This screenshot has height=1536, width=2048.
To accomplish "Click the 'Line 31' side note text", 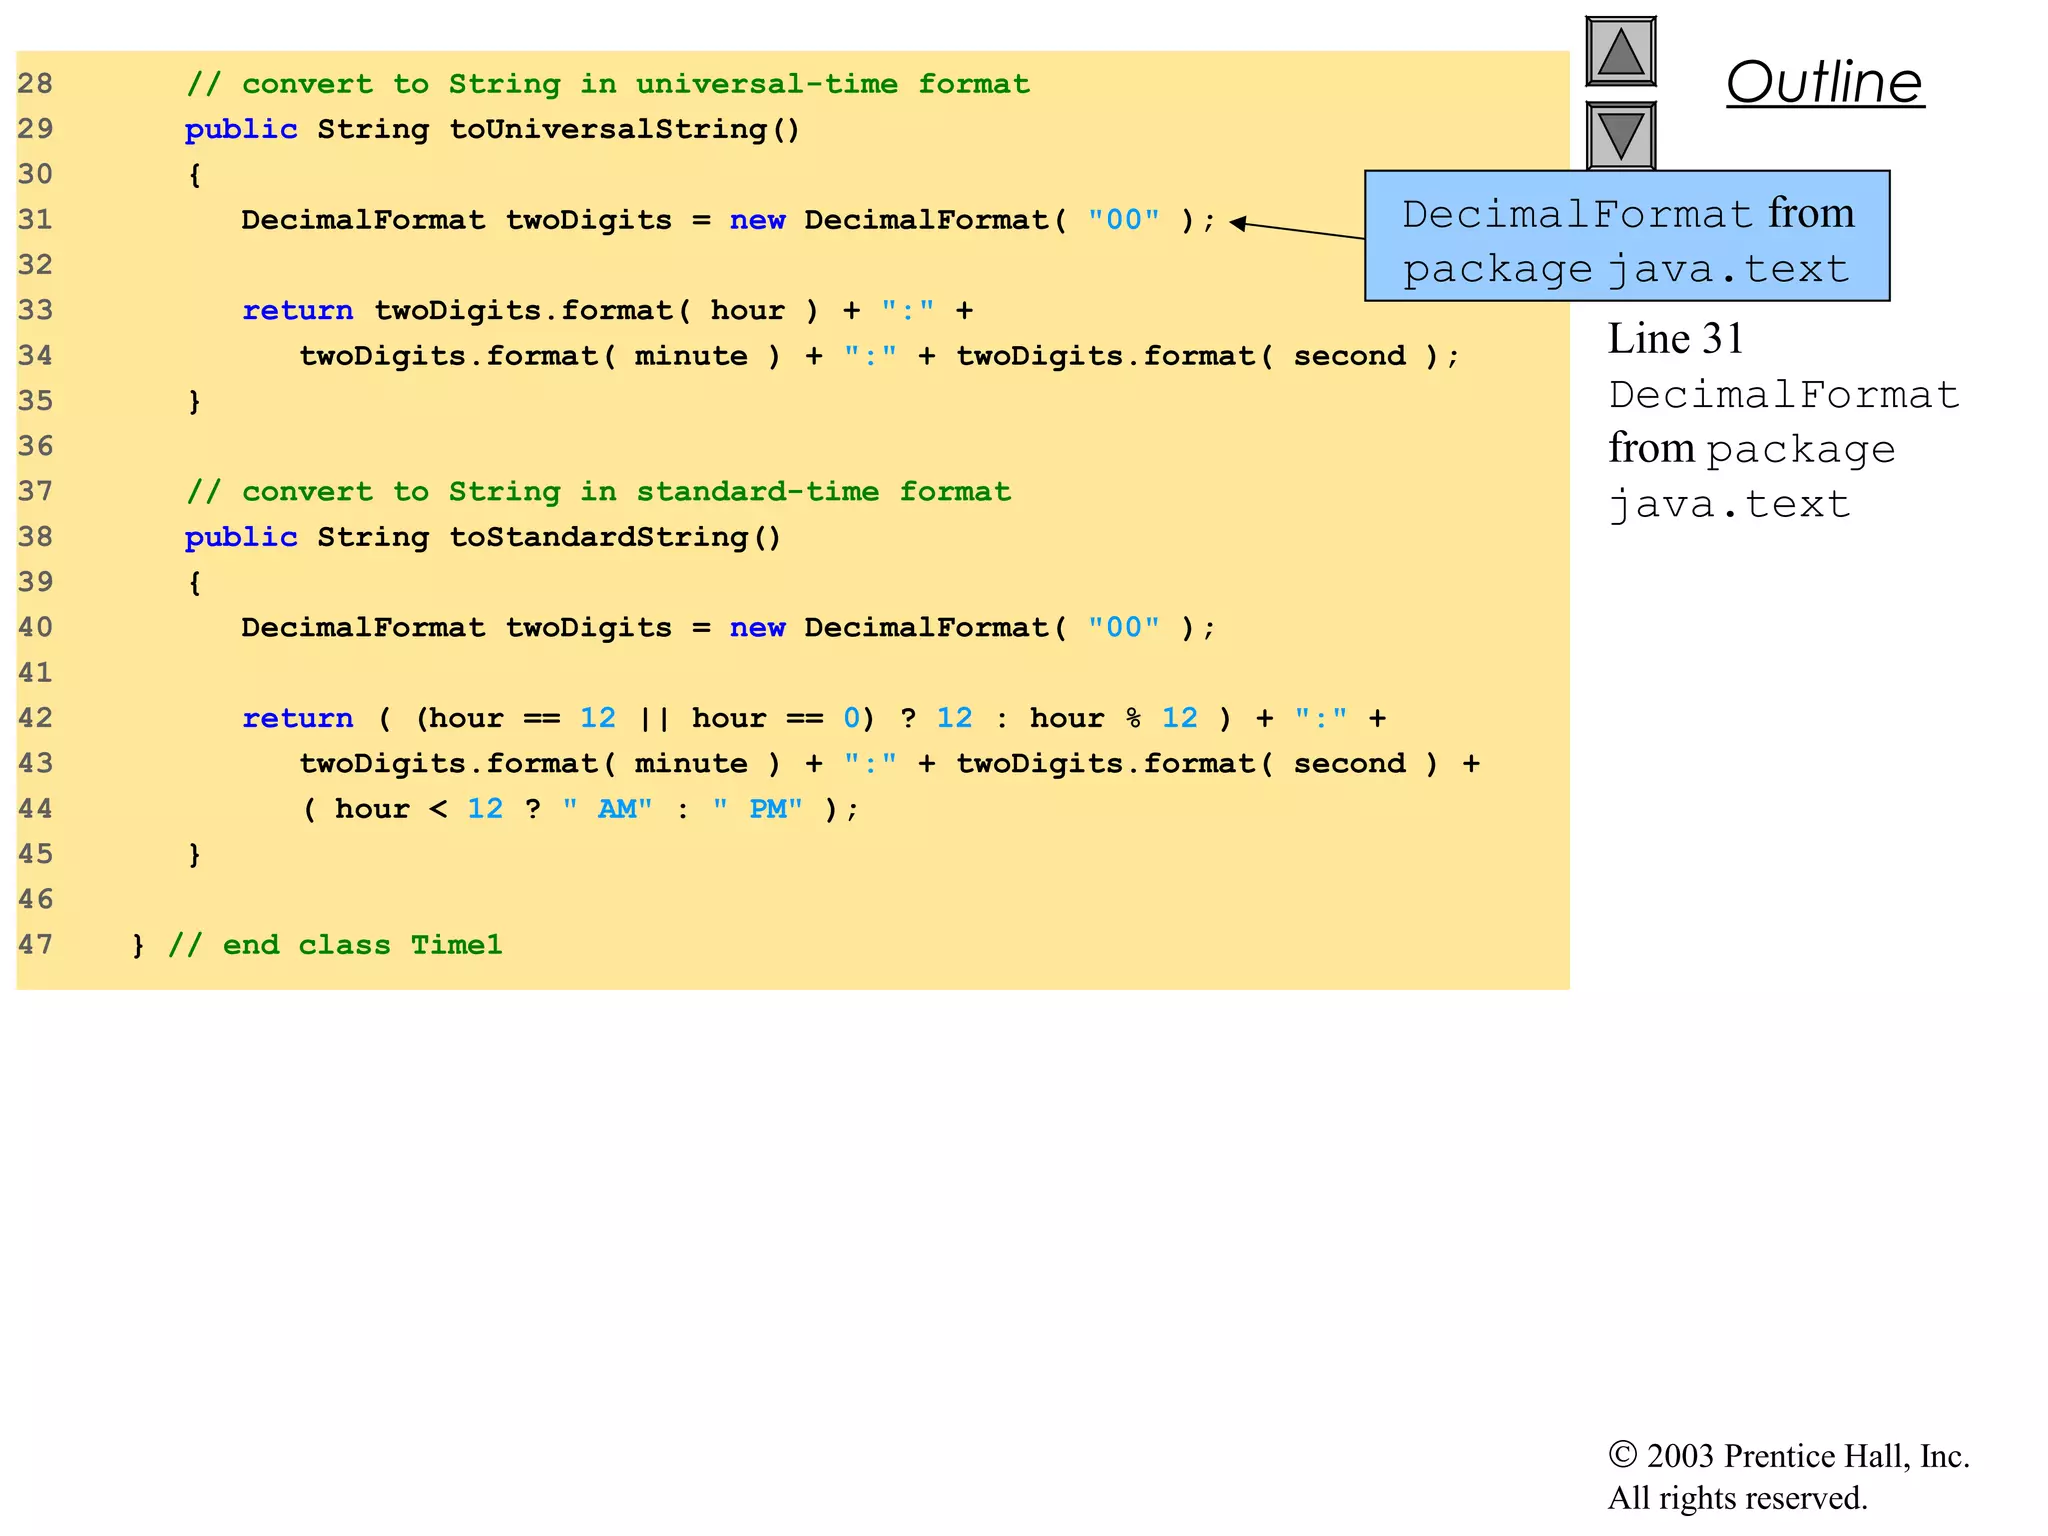I will tap(1675, 339).
